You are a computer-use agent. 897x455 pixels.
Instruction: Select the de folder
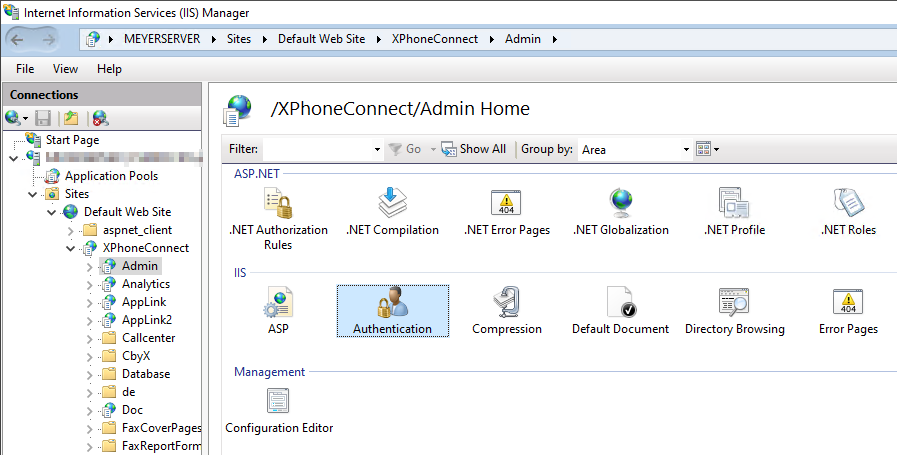[129, 392]
